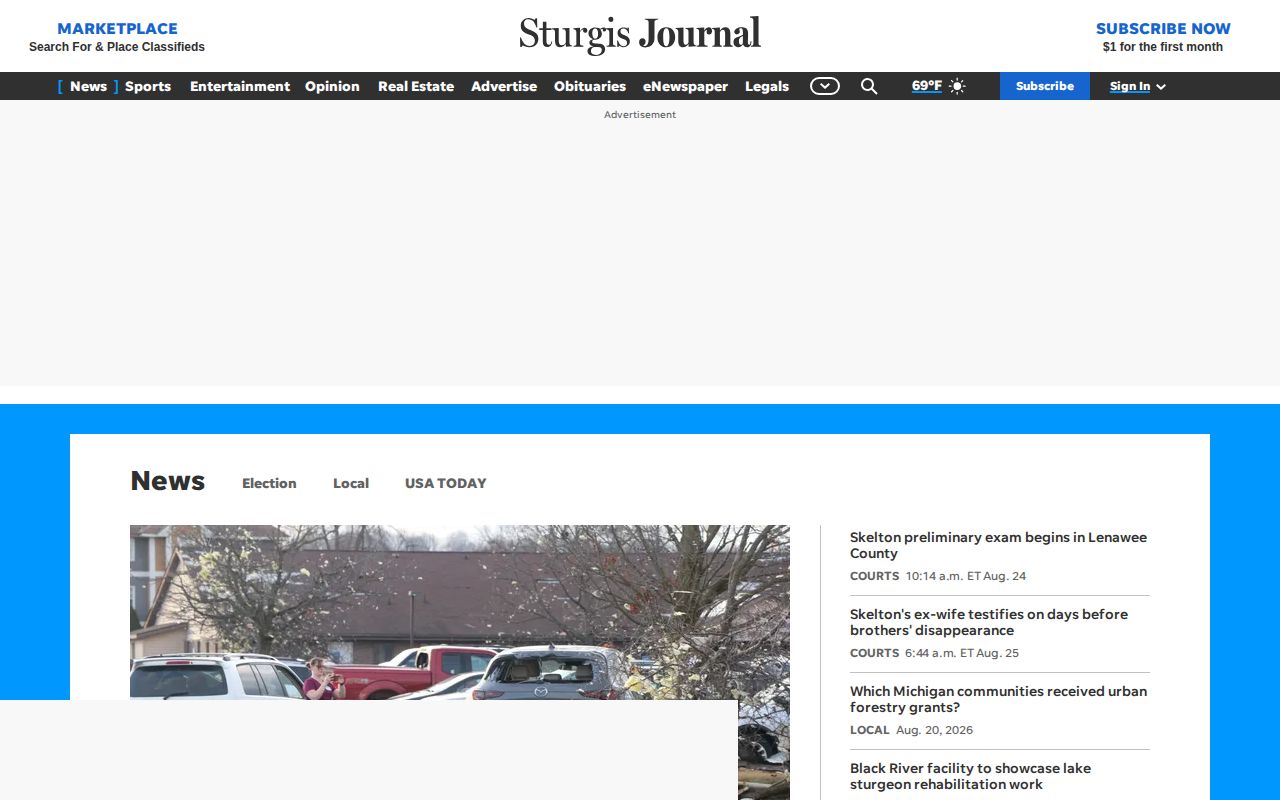Screen dimensions: 1280x800
Task: Select Real Estate in the navigation bar
Action: tap(416, 86)
